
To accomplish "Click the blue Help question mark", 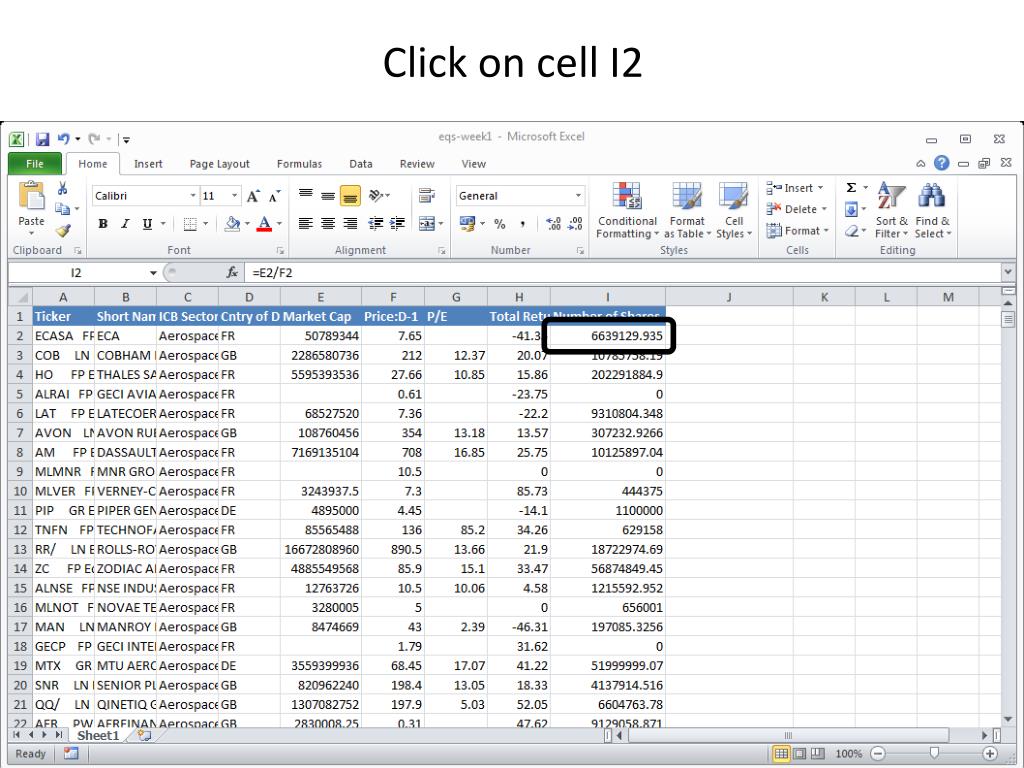I will [941, 163].
